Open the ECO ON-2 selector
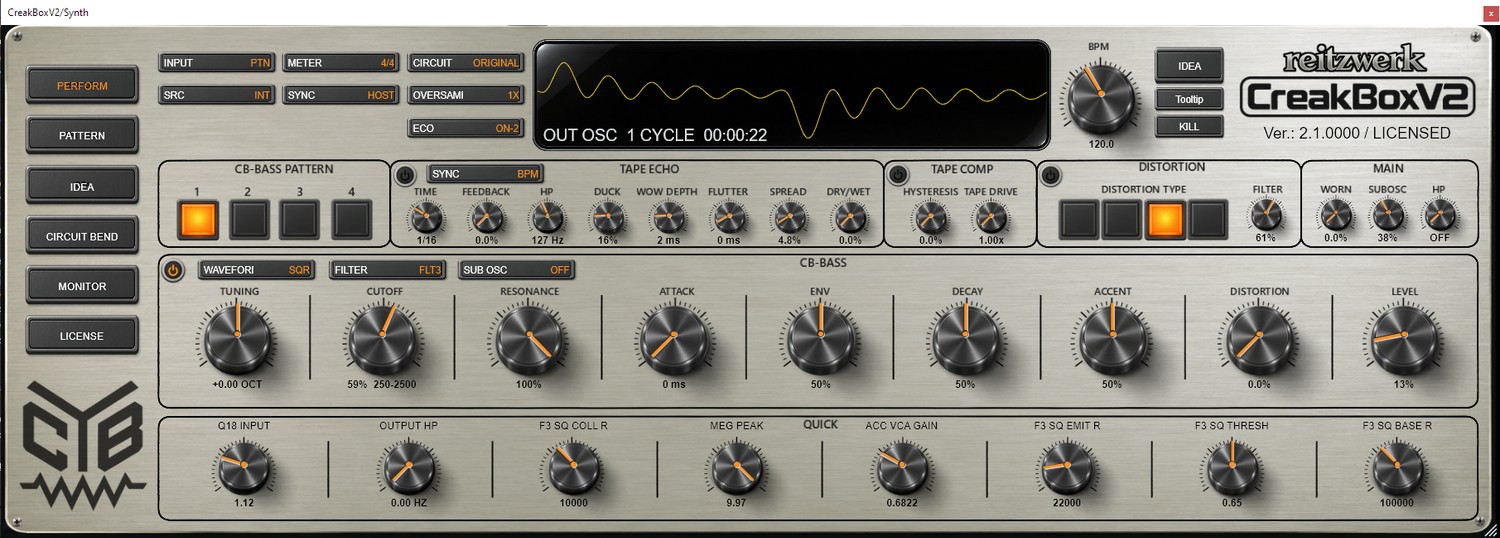 466,128
